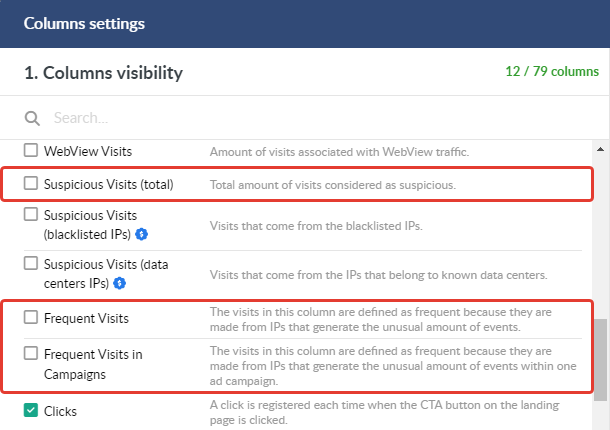Click the WebView Visits description text
The width and height of the screenshot is (610, 430).
[339, 152]
